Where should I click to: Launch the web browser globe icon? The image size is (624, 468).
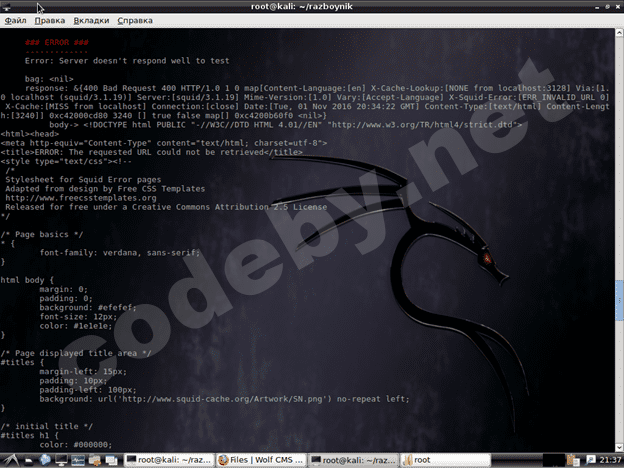click(x=45, y=460)
